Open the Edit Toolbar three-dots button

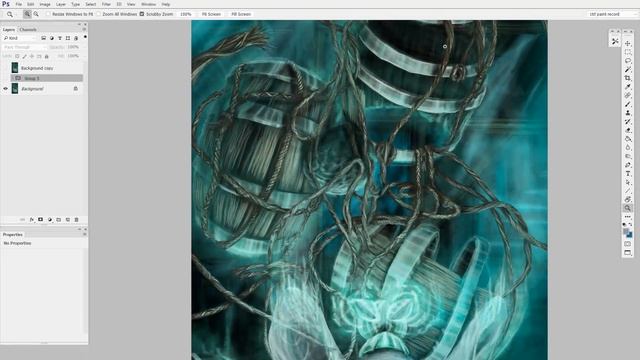click(x=627, y=217)
